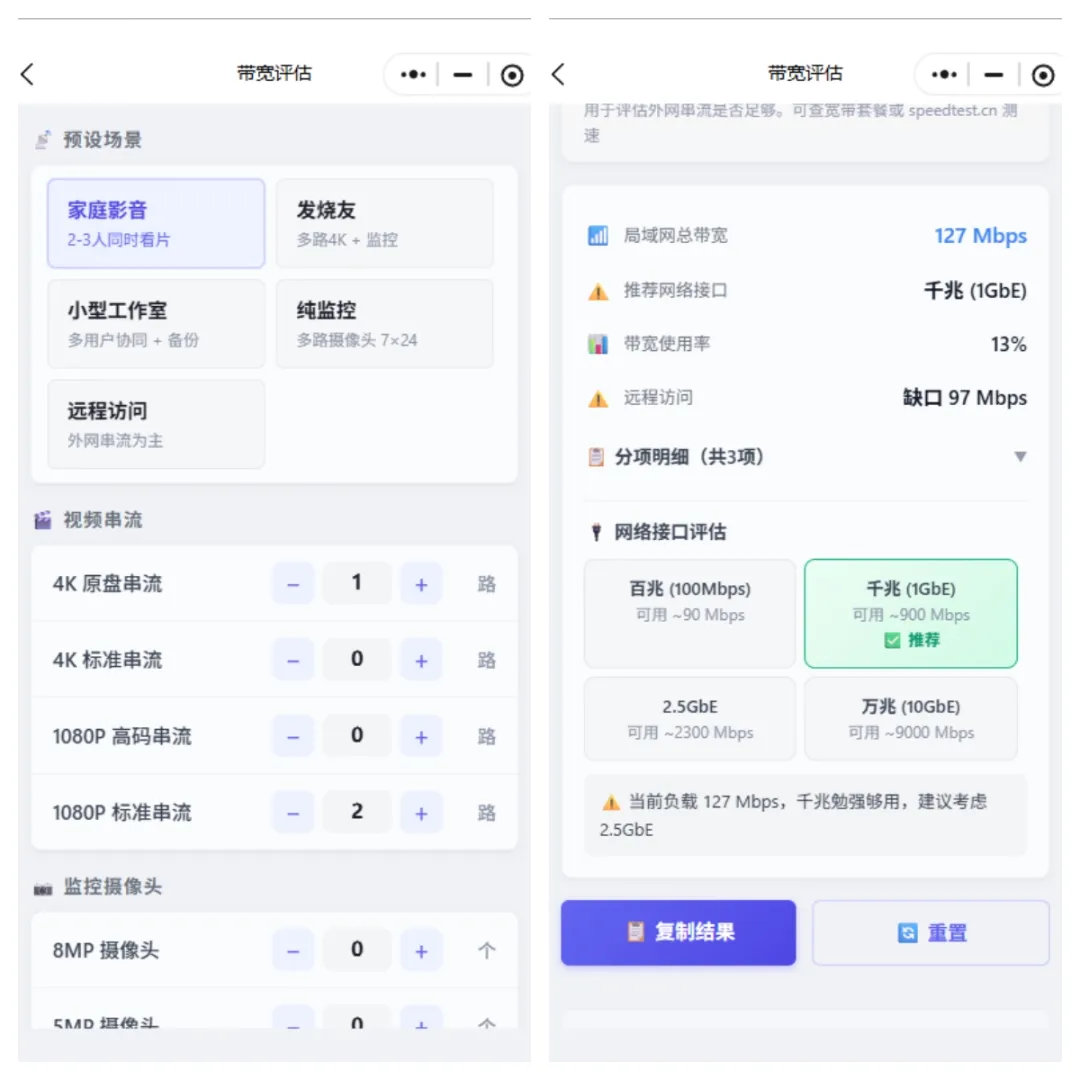Go back using left screen back arrow
The height and width of the screenshot is (1080, 1080).
[28, 74]
